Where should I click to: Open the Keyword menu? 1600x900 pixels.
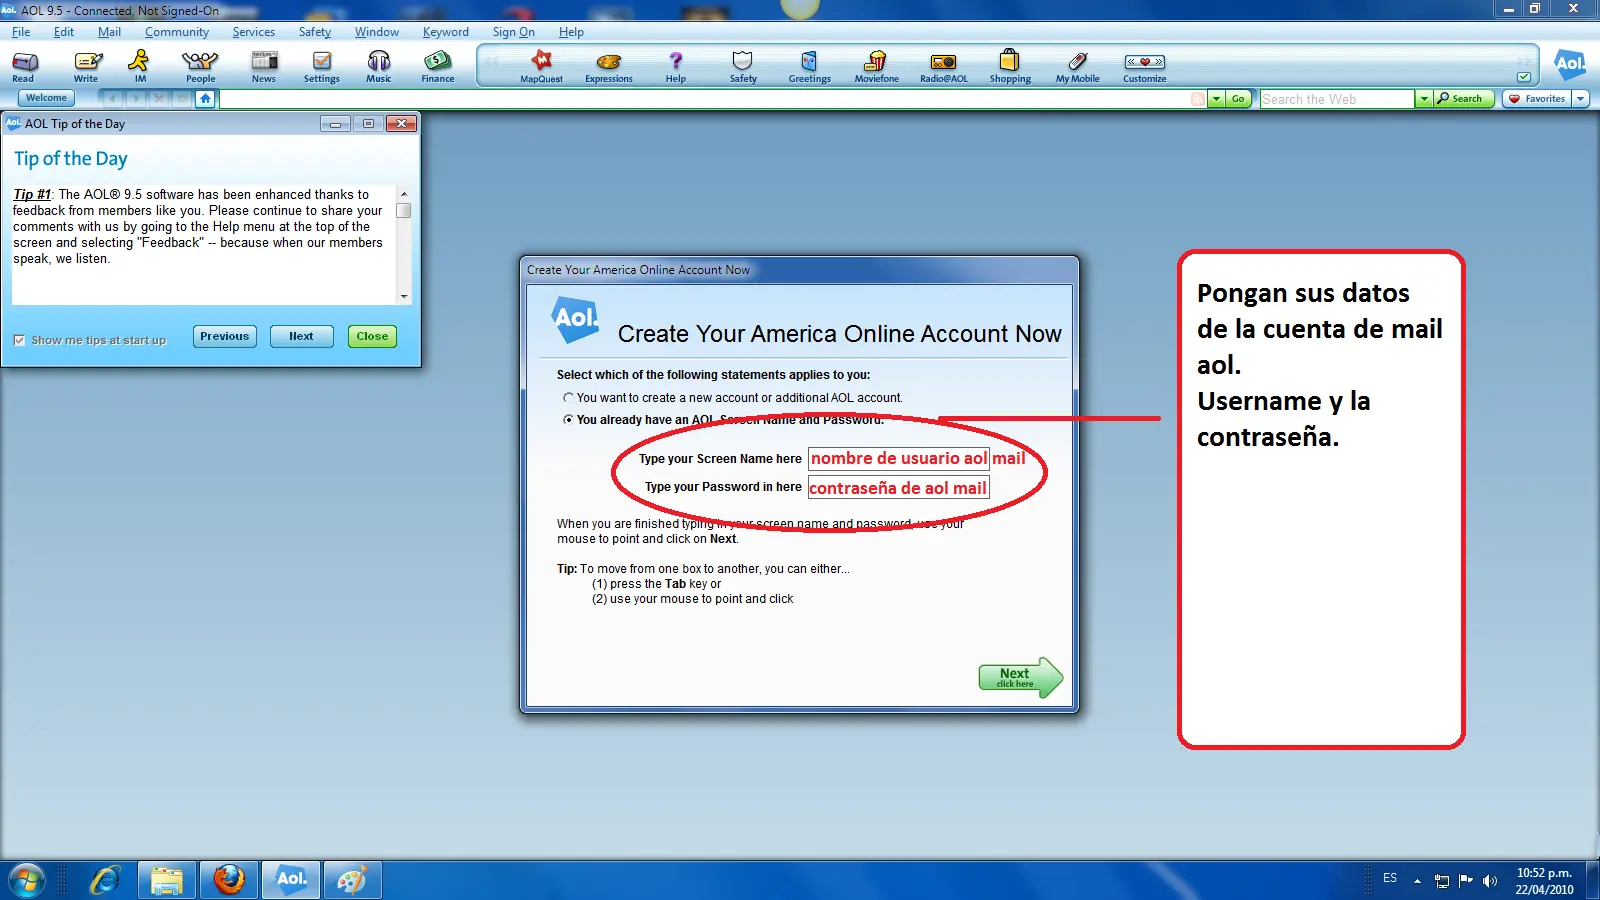pos(446,32)
